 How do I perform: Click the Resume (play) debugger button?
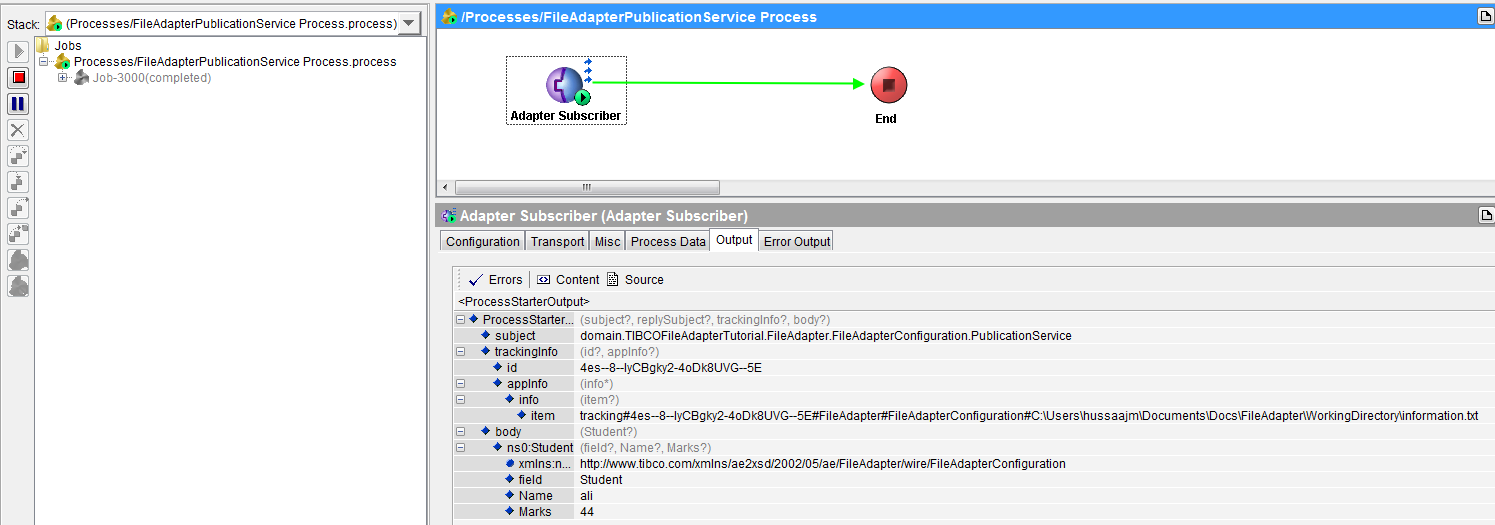pyautogui.click(x=18, y=51)
